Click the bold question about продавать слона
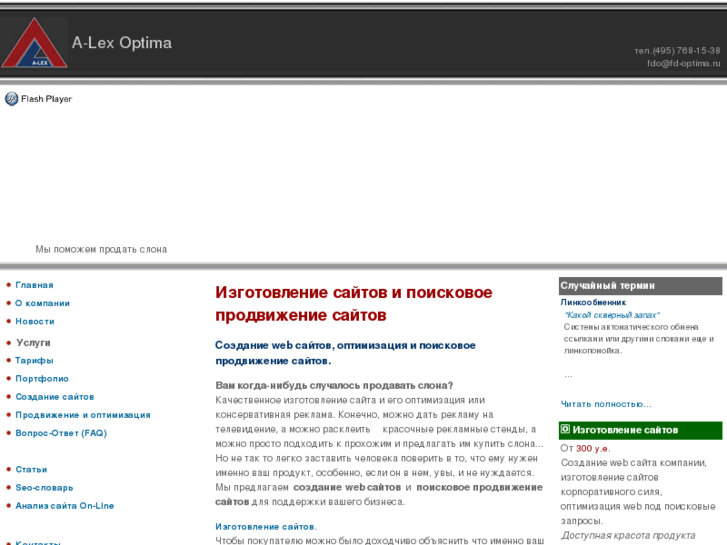Image resolution: width=727 pixels, height=545 pixels. click(334, 385)
